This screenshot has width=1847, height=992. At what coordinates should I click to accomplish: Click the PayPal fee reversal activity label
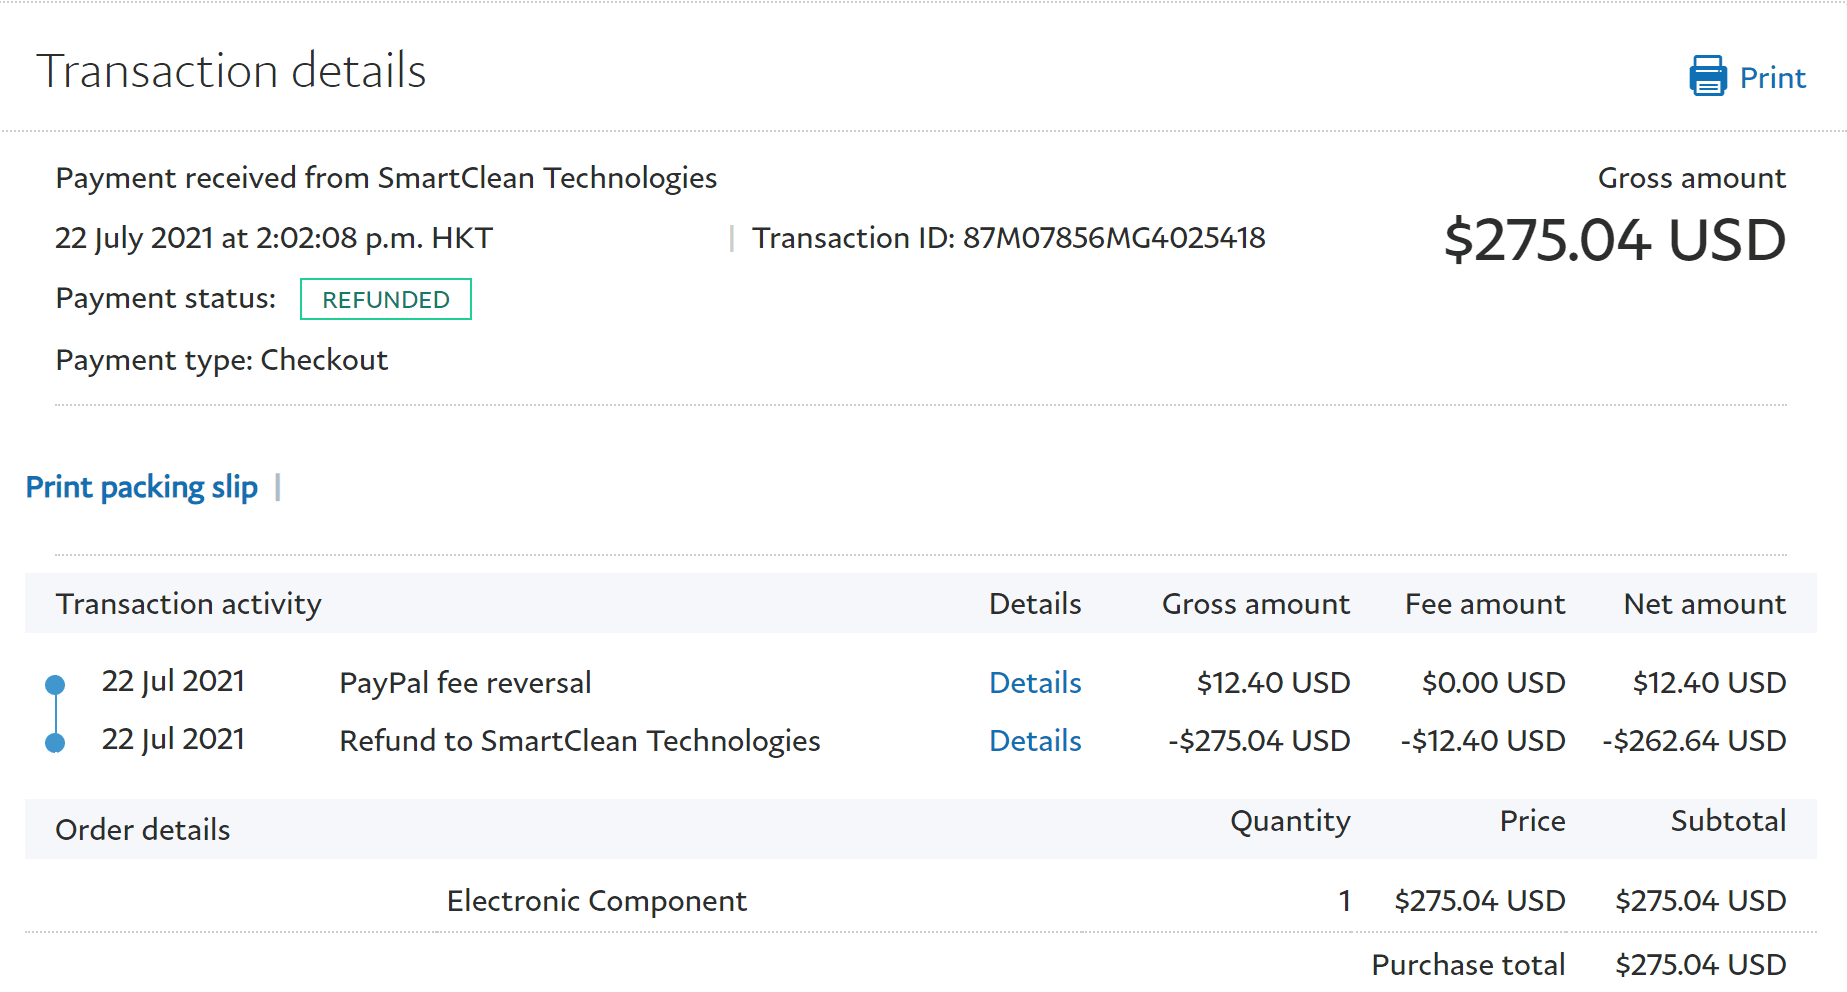tap(465, 683)
